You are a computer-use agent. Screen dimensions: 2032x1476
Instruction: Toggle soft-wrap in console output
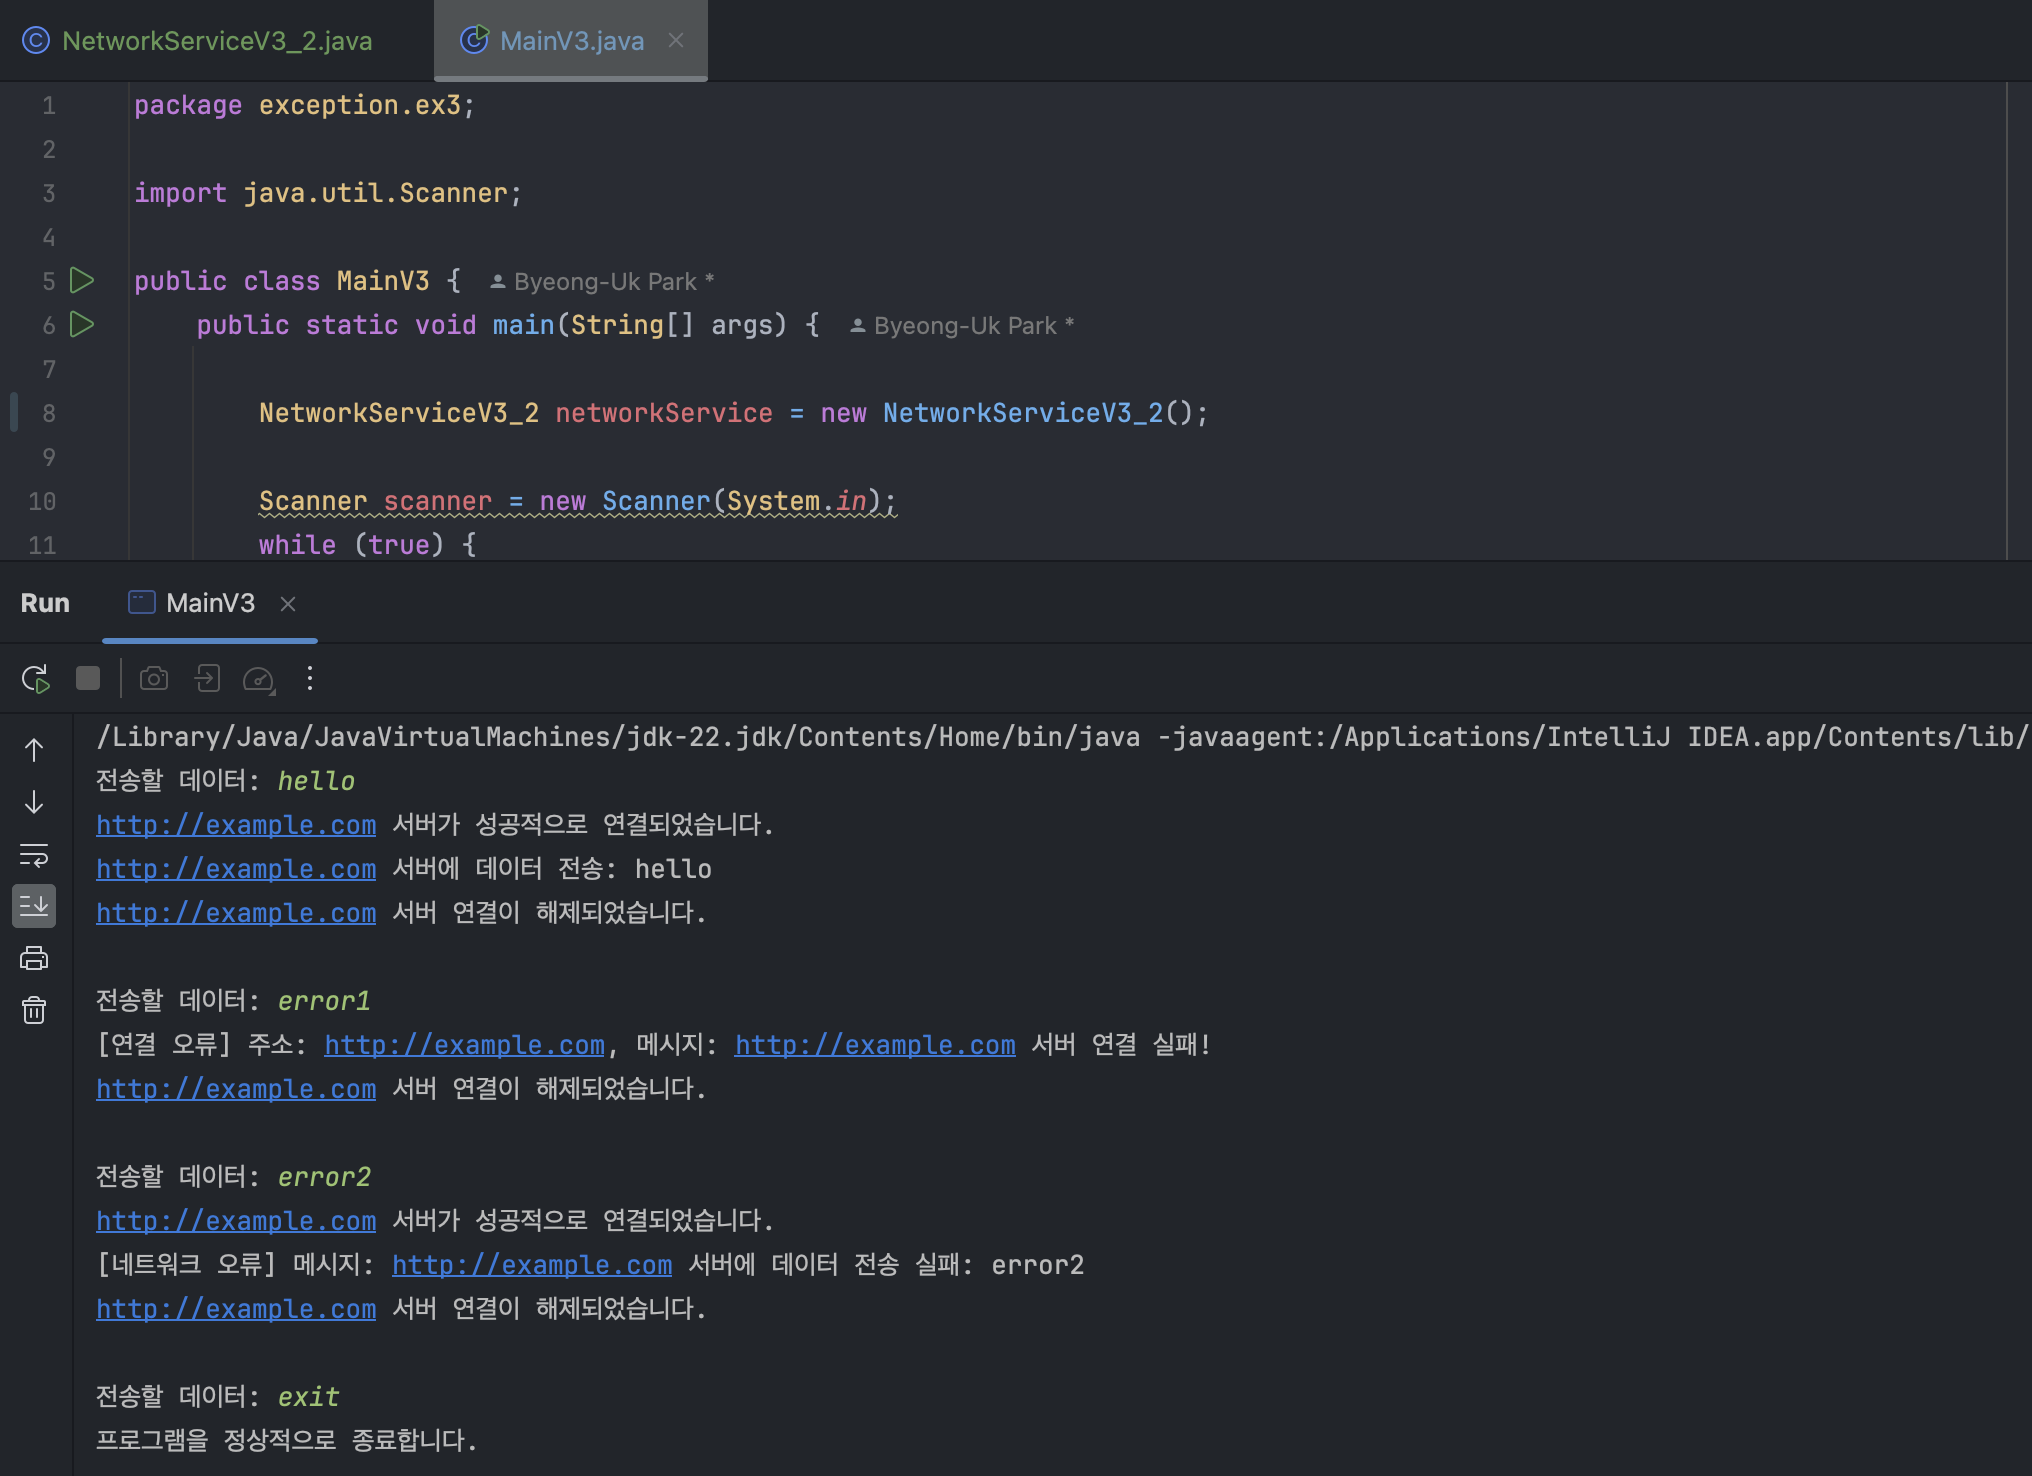click(34, 855)
